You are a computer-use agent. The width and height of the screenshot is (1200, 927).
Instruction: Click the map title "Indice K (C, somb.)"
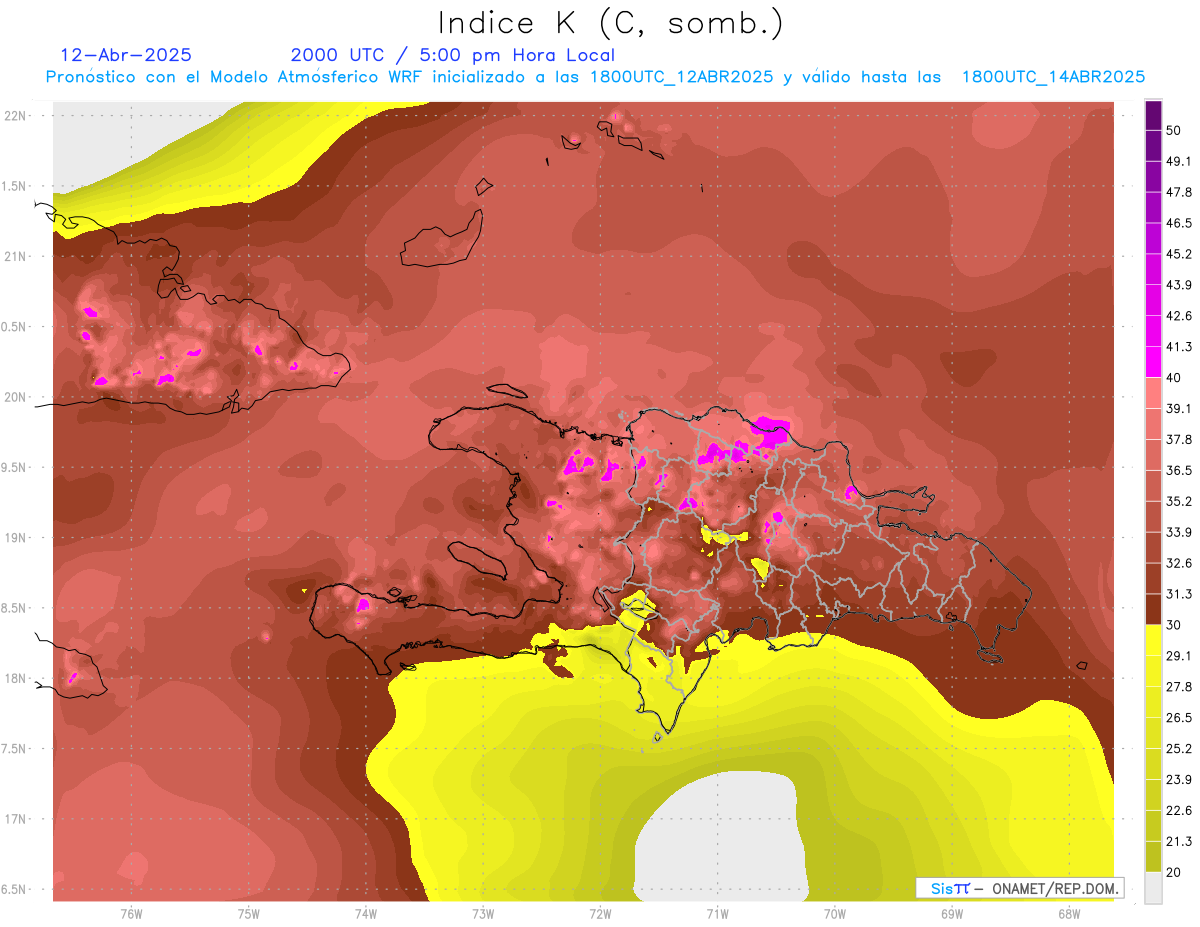(610, 23)
